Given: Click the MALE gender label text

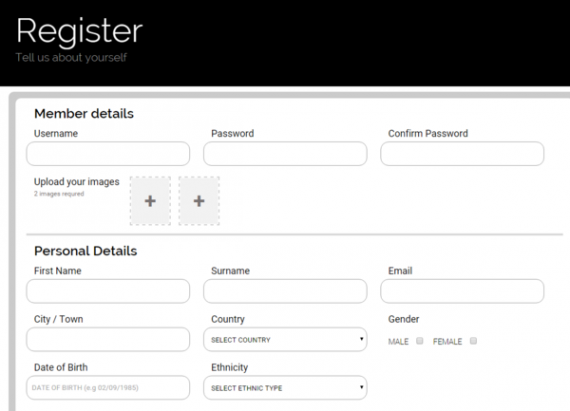Looking at the screenshot, I should (398, 342).
